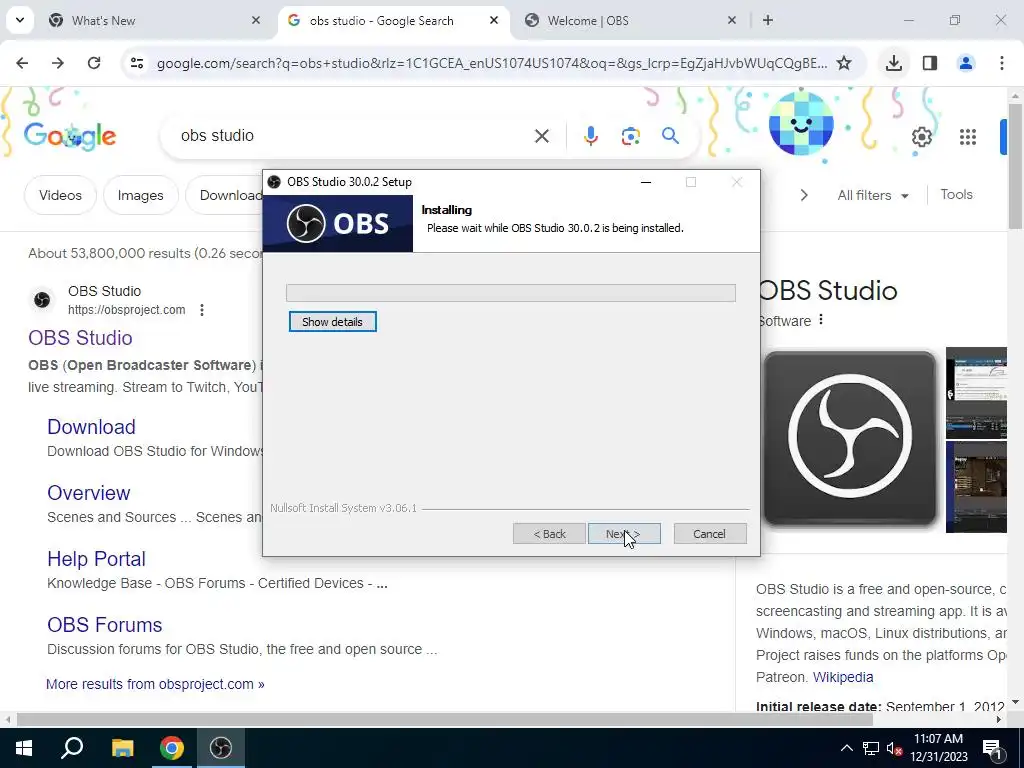Open Windows Start menu
Screen dimensions: 1024x768
click(x=24, y=748)
